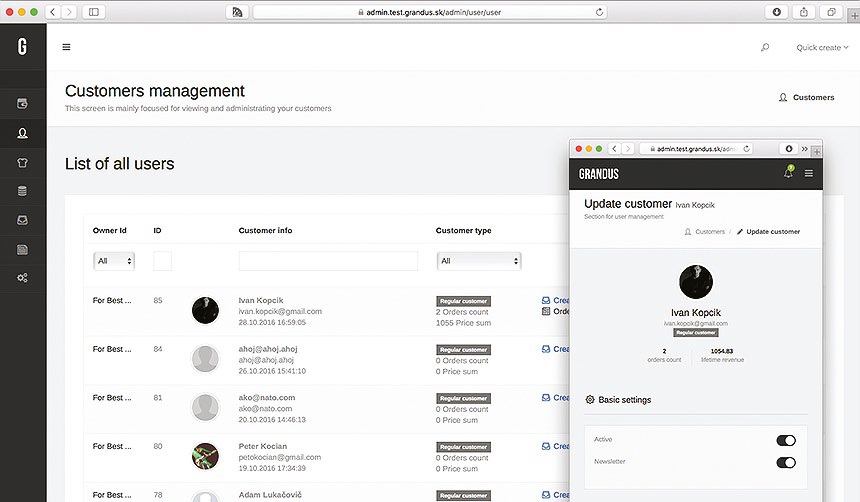
Task: Click Customers breadcrumb in popup window
Action: point(705,231)
